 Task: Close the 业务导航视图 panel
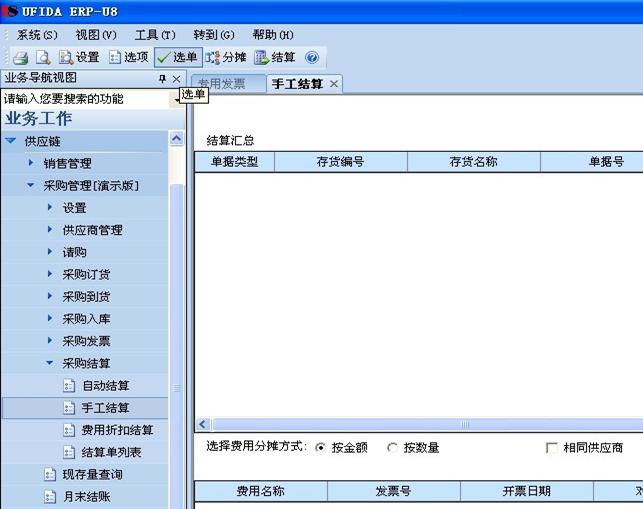coord(176,79)
